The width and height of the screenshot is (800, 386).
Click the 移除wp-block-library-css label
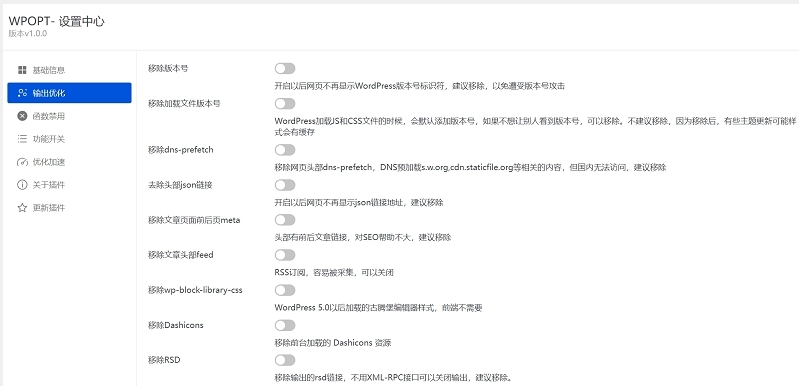(x=195, y=290)
